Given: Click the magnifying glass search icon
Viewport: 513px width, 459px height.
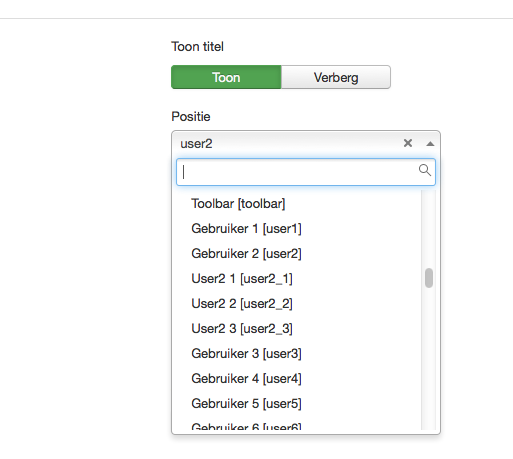Looking at the screenshot, I should 425,170.
